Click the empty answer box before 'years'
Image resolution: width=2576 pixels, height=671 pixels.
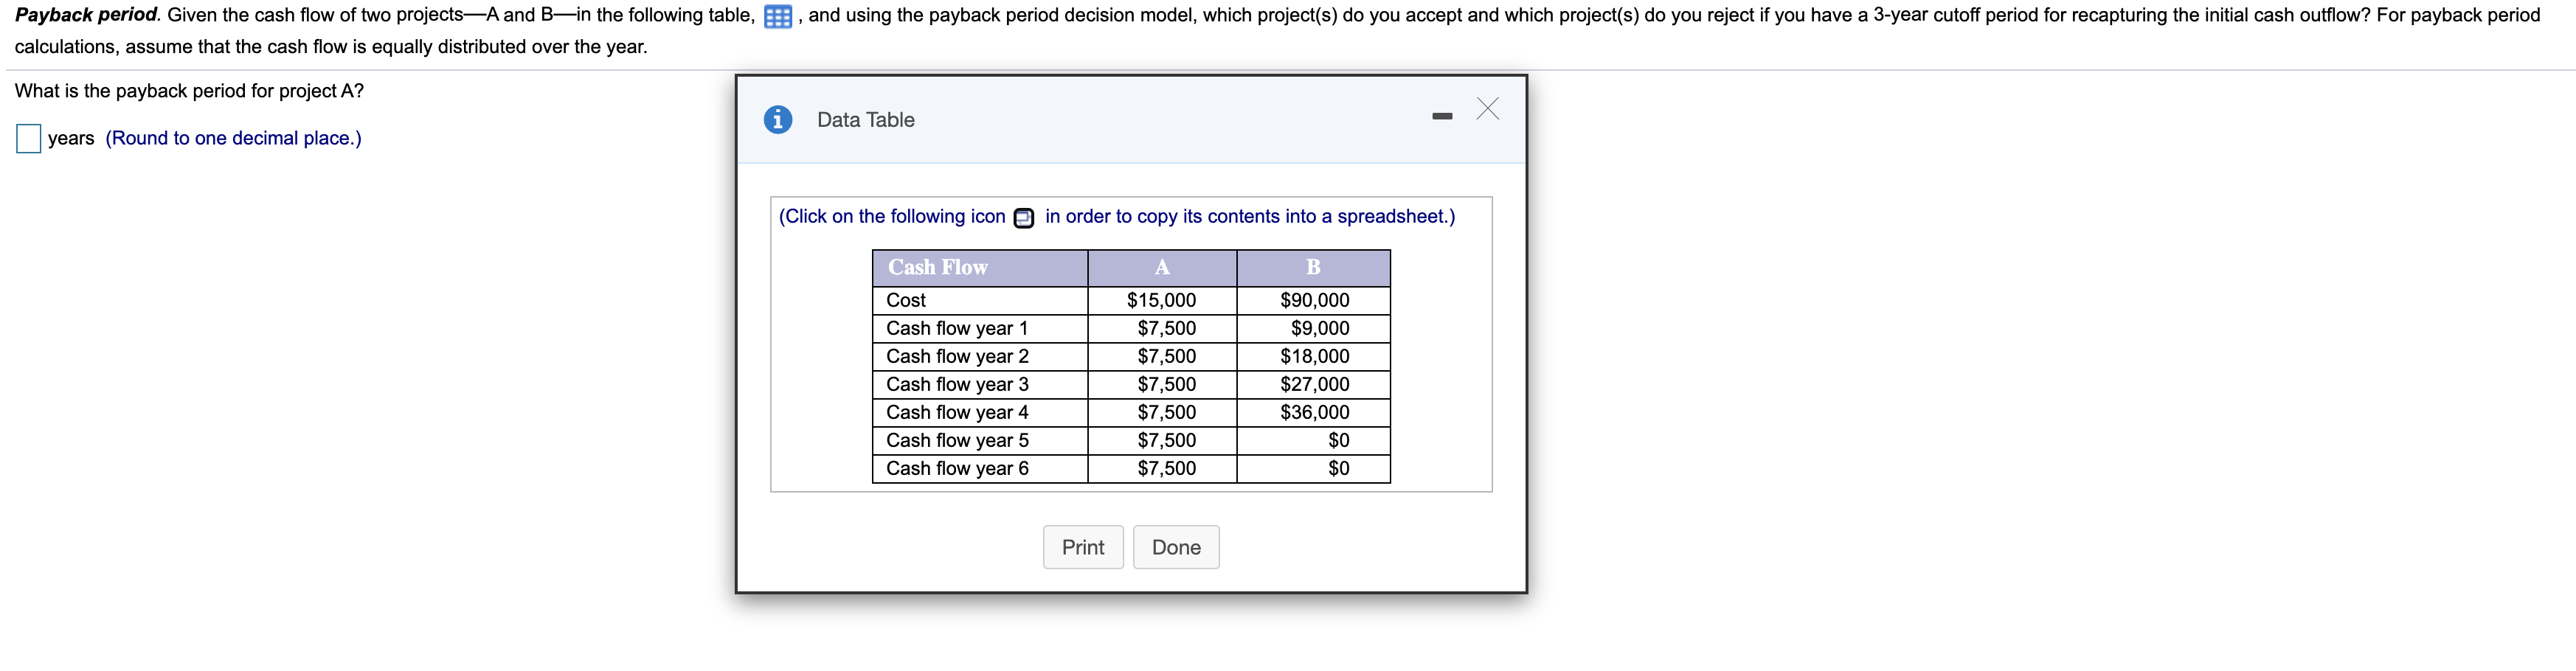tap(29, 139)
